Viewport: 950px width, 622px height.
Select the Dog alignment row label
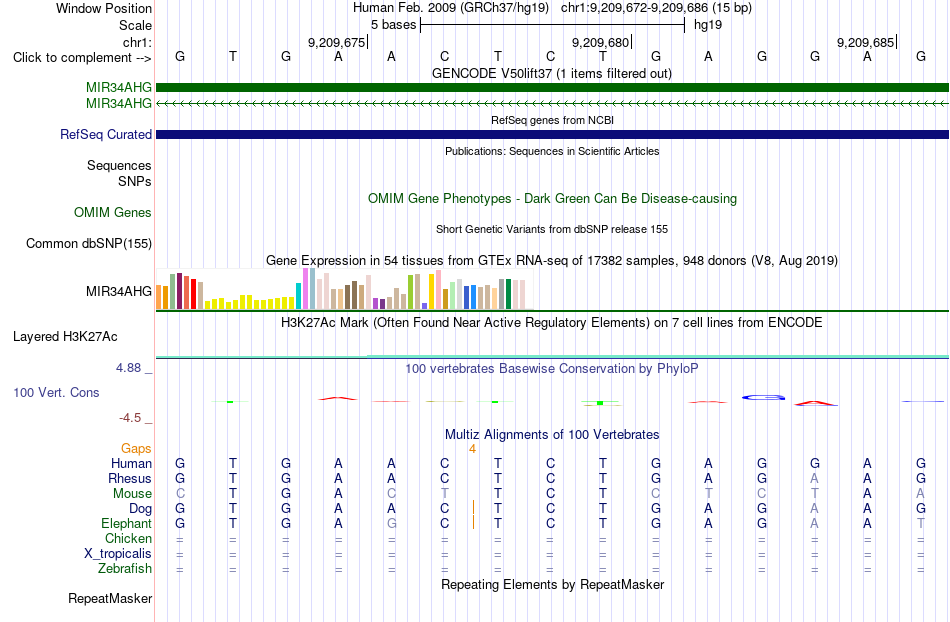pyautogui.click(x=140, y=509)
